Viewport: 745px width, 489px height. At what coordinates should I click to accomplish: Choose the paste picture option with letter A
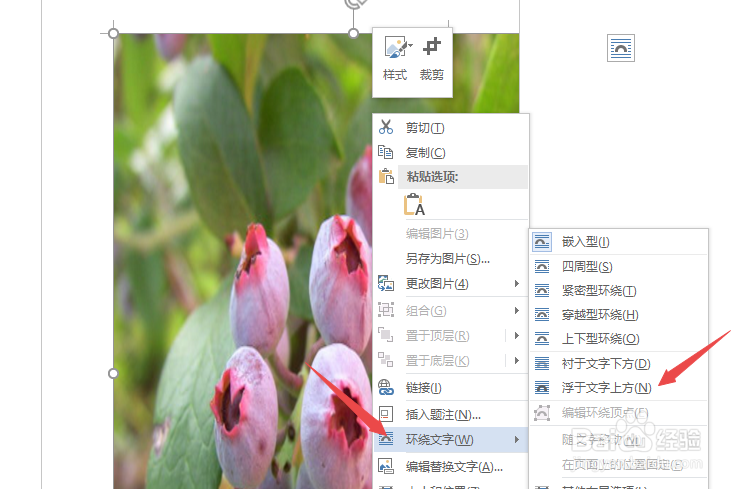tap(414, 204)
